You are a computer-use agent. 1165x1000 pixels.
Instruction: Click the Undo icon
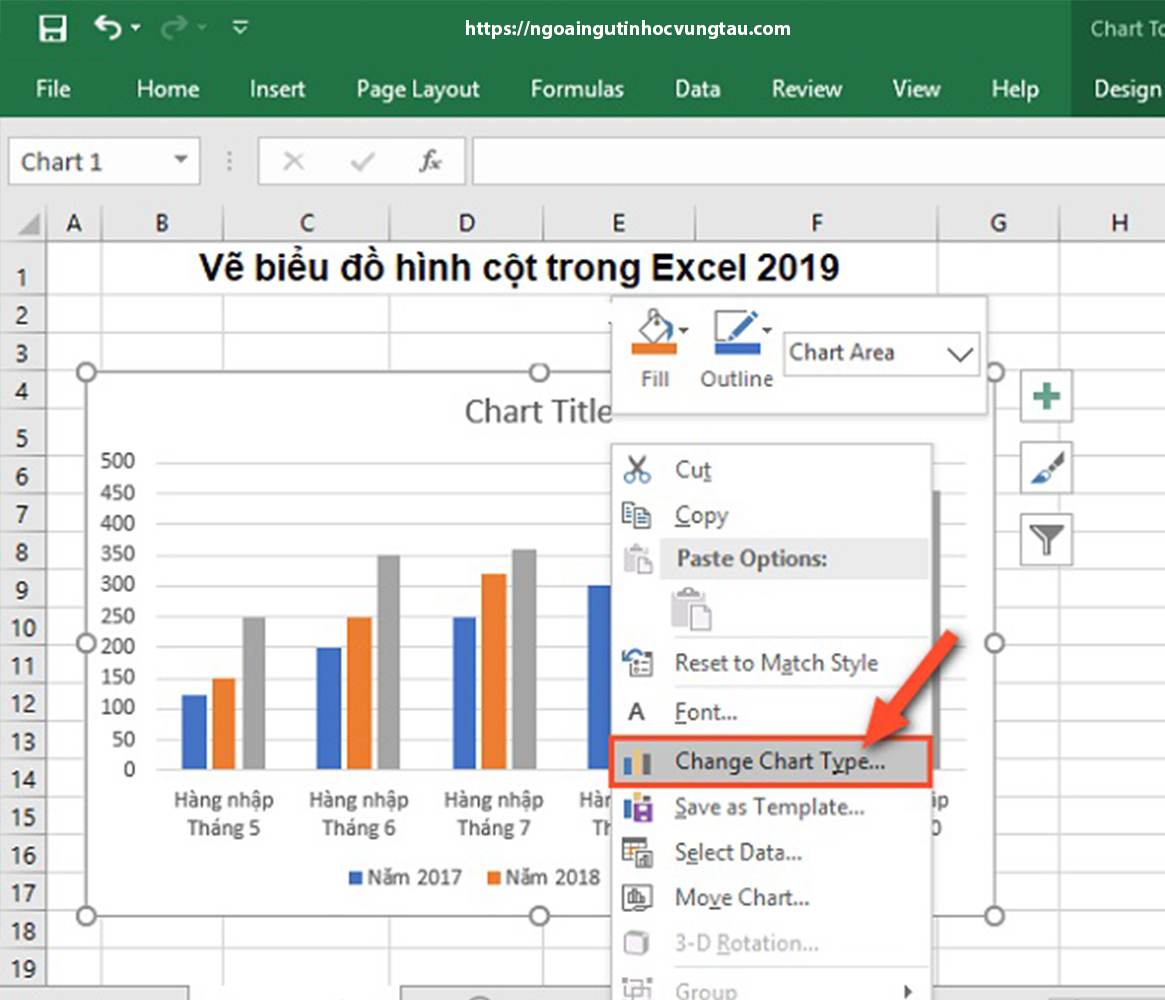click(x=108, y=28)
